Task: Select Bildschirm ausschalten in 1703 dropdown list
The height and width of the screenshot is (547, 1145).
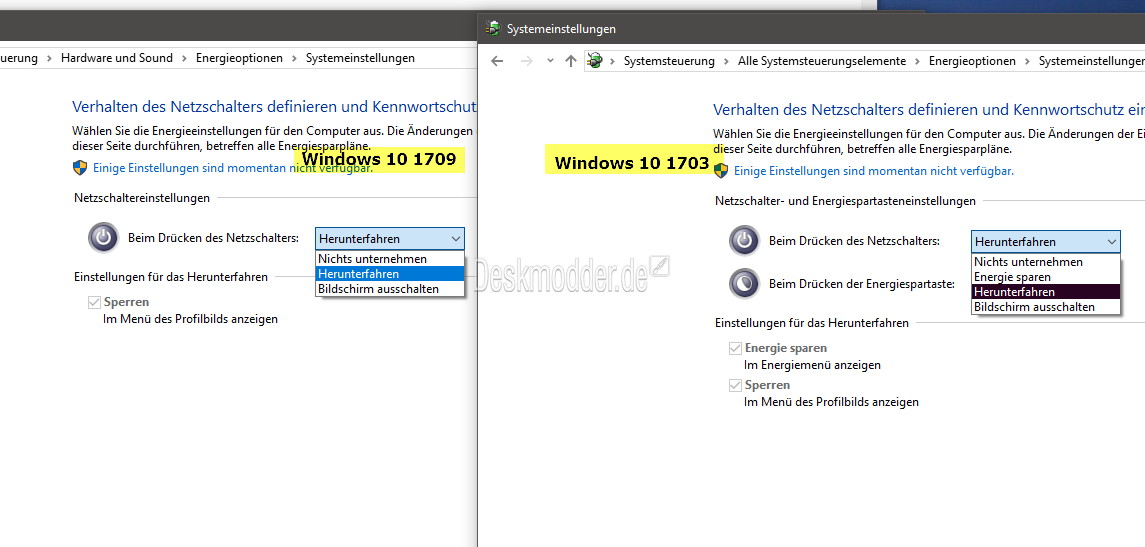Action: click(1046, 307)
